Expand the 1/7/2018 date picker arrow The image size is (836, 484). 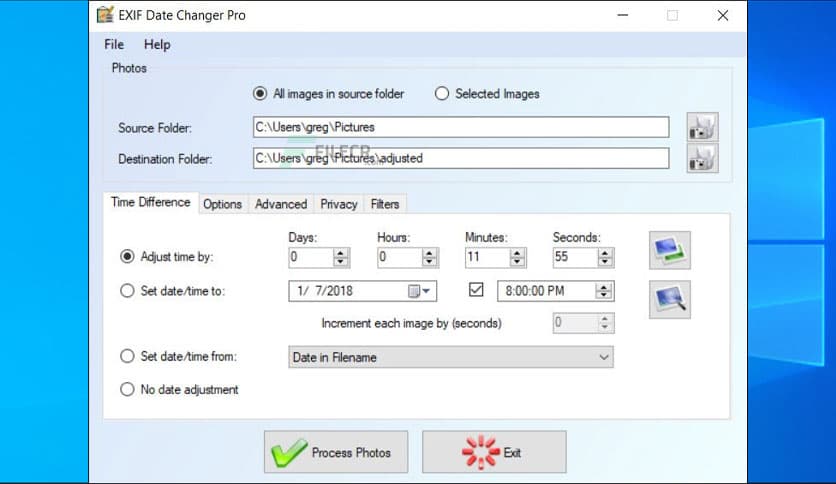tap(426, 291)
